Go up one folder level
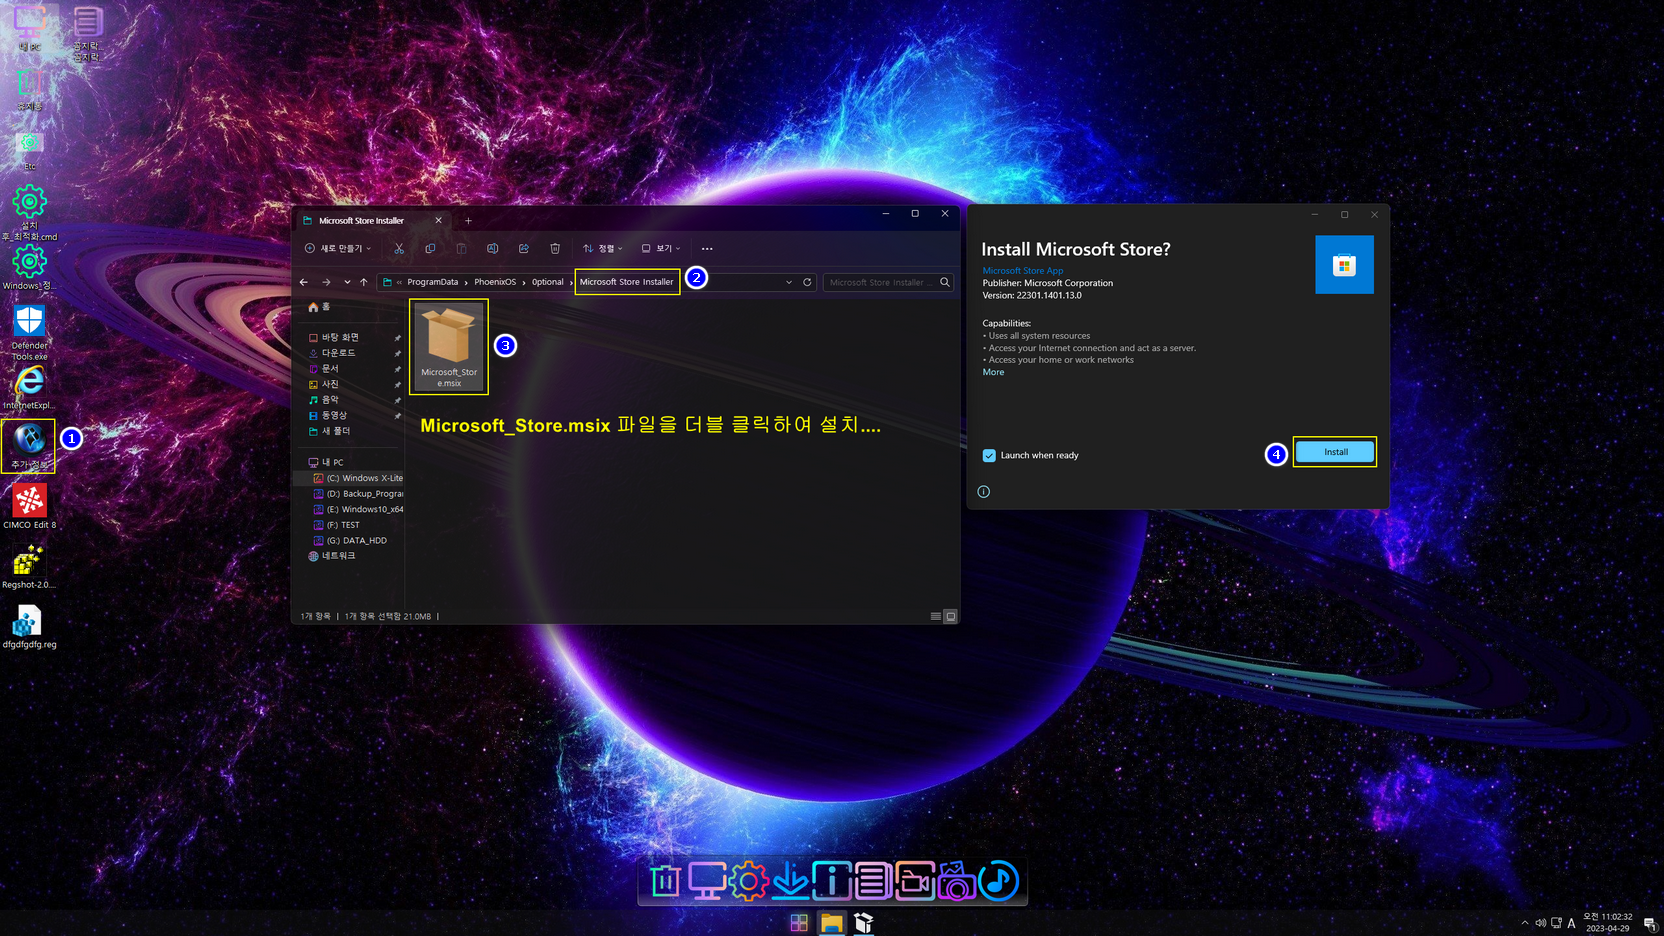This screenshot has height=936, width=1664. (x=364, y=282)
